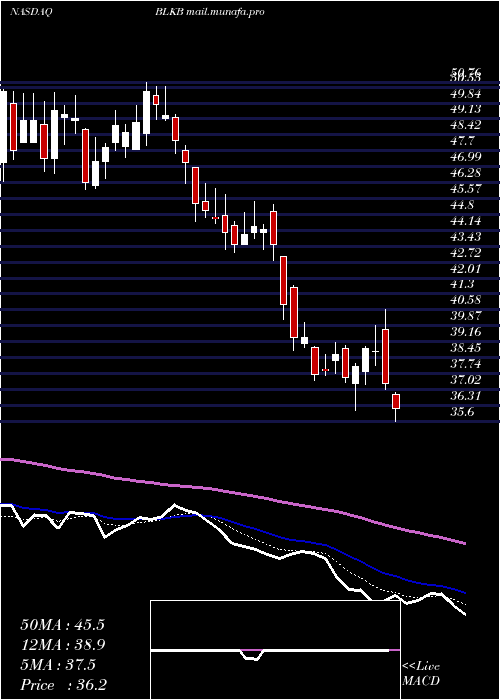Click the NASDAQ exchange label
This screenshot has width=500, height=700.
pyautogui.click(x=30, y=12)
